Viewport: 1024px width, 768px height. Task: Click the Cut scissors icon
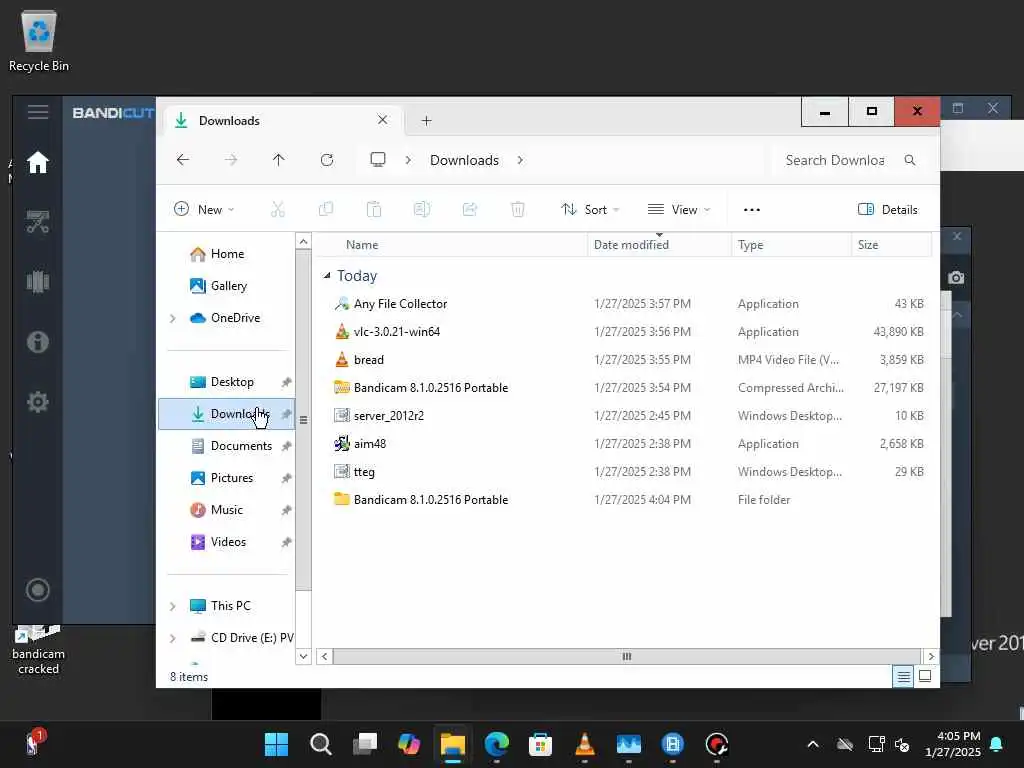point(278,209)
